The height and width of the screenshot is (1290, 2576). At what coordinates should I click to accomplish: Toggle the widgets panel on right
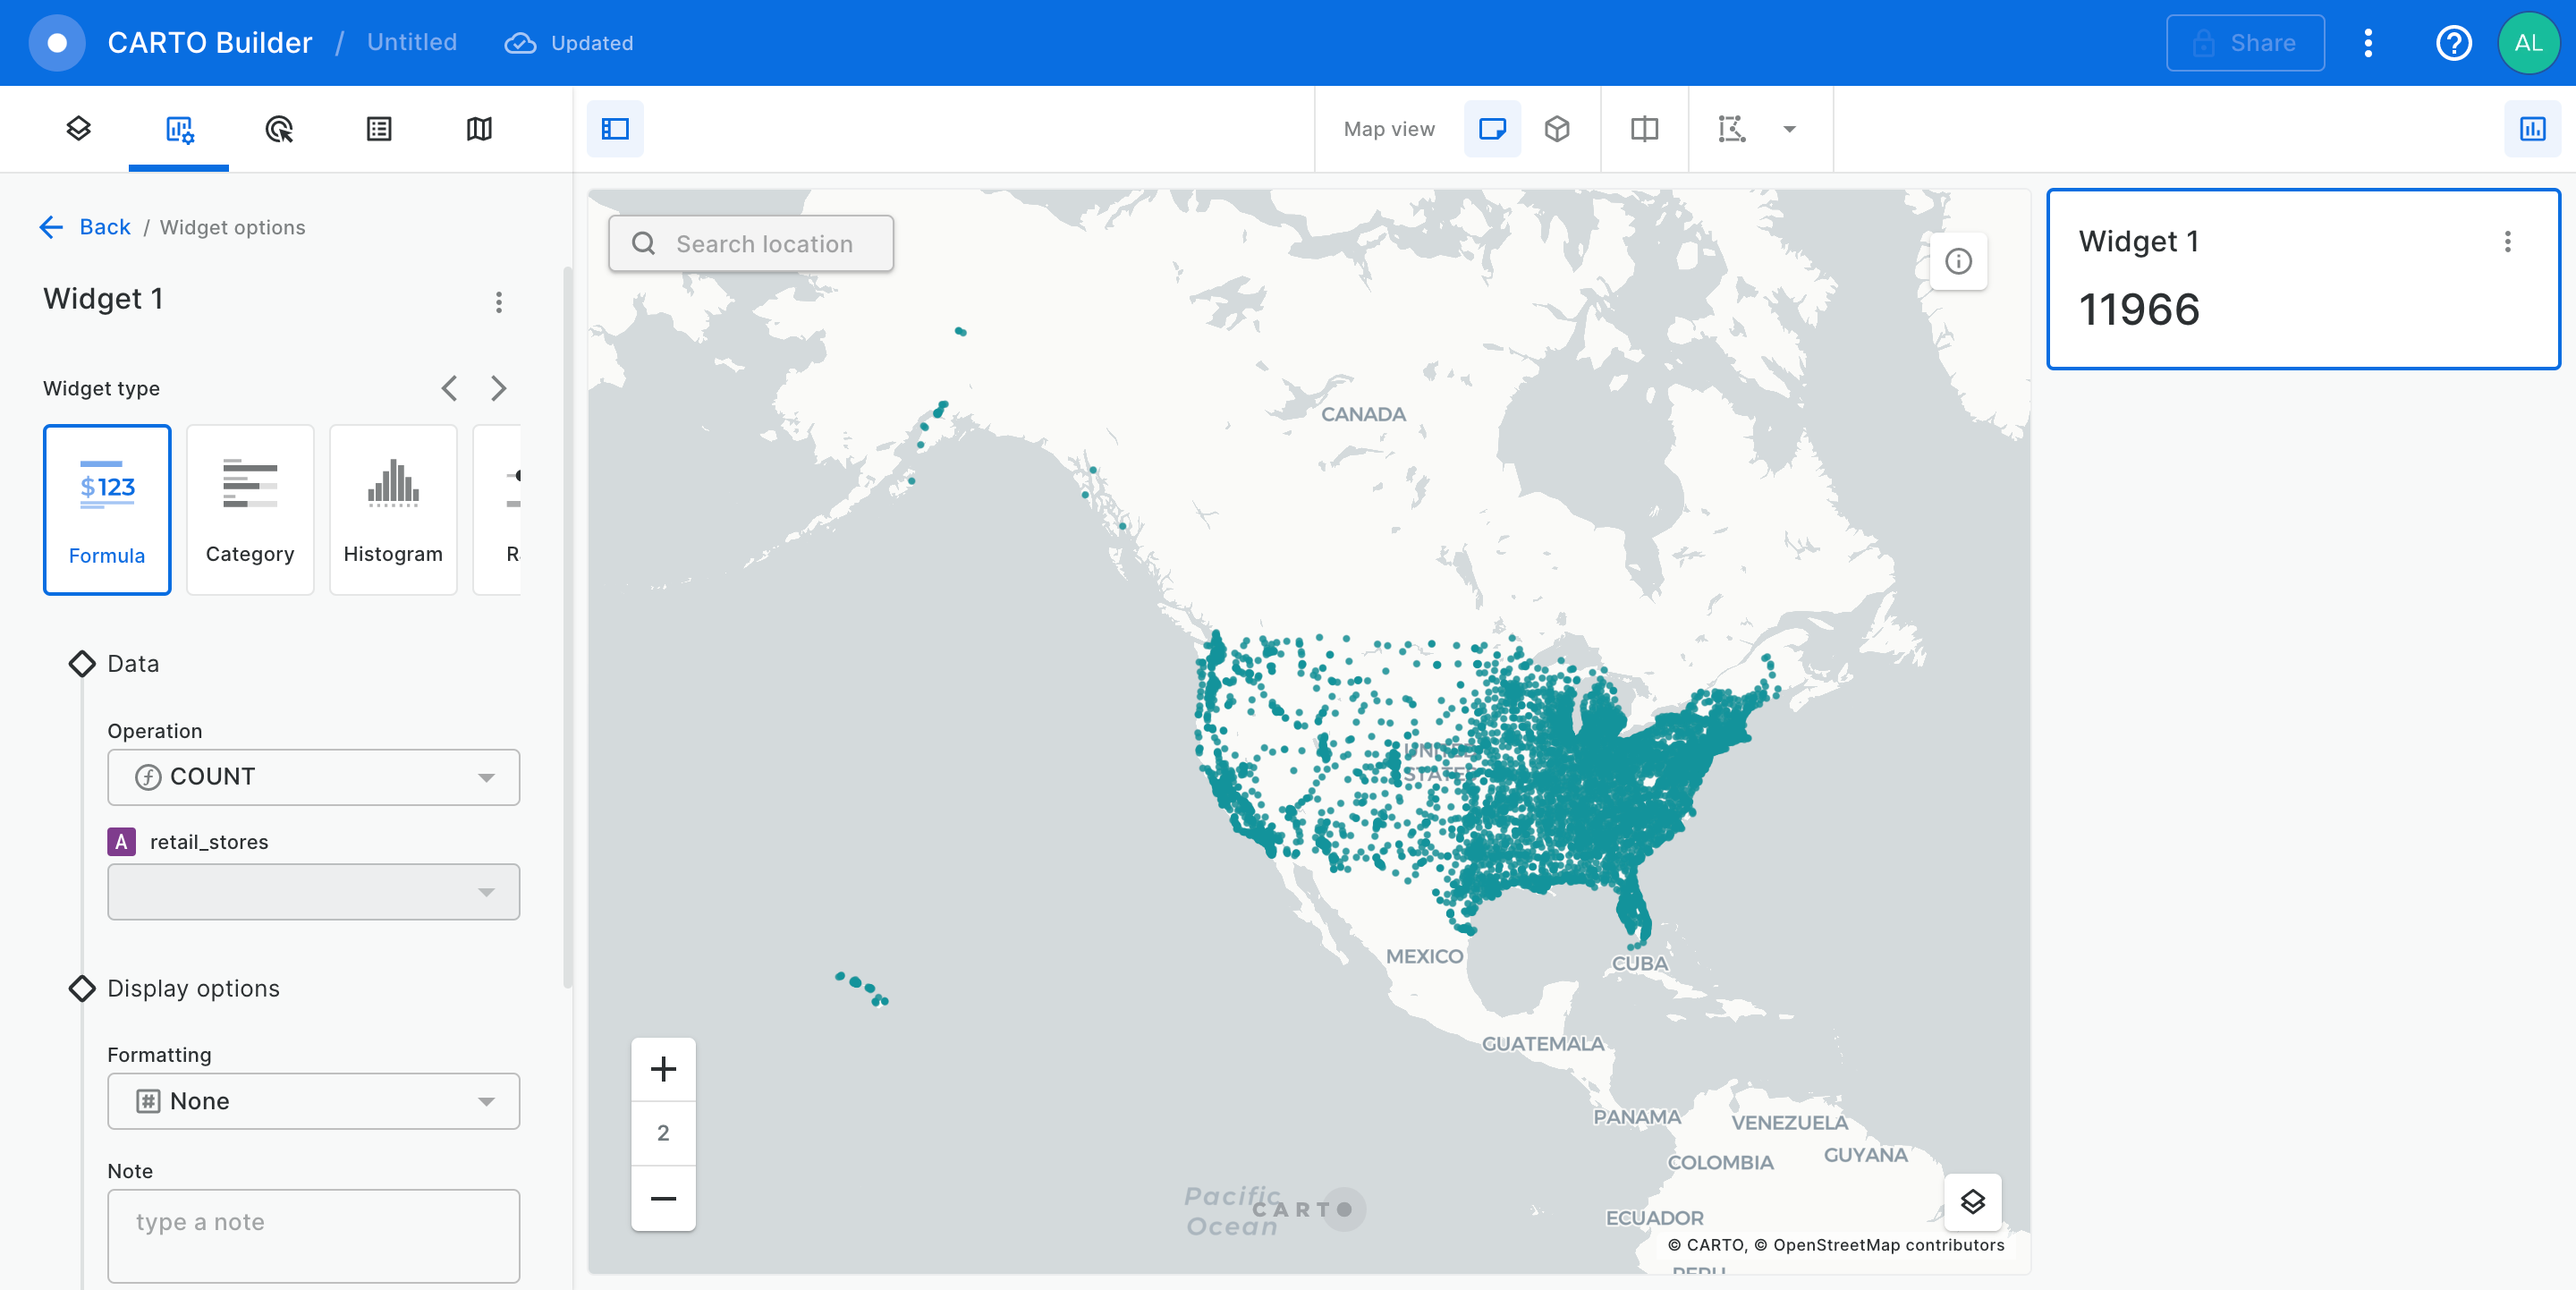point(2531,129)
